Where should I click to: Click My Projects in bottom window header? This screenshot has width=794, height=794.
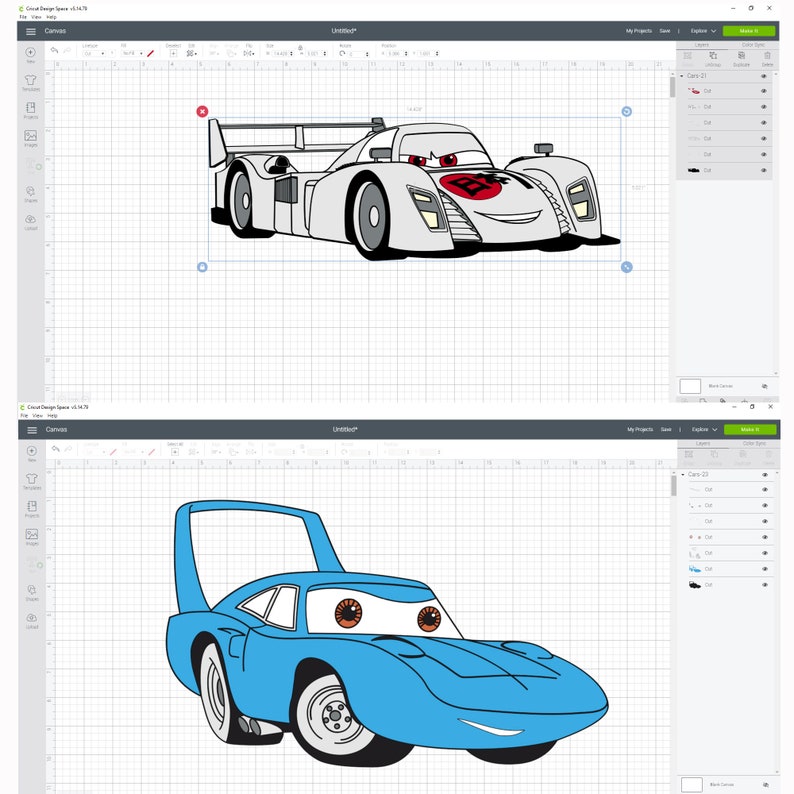[x=640, y=429]
